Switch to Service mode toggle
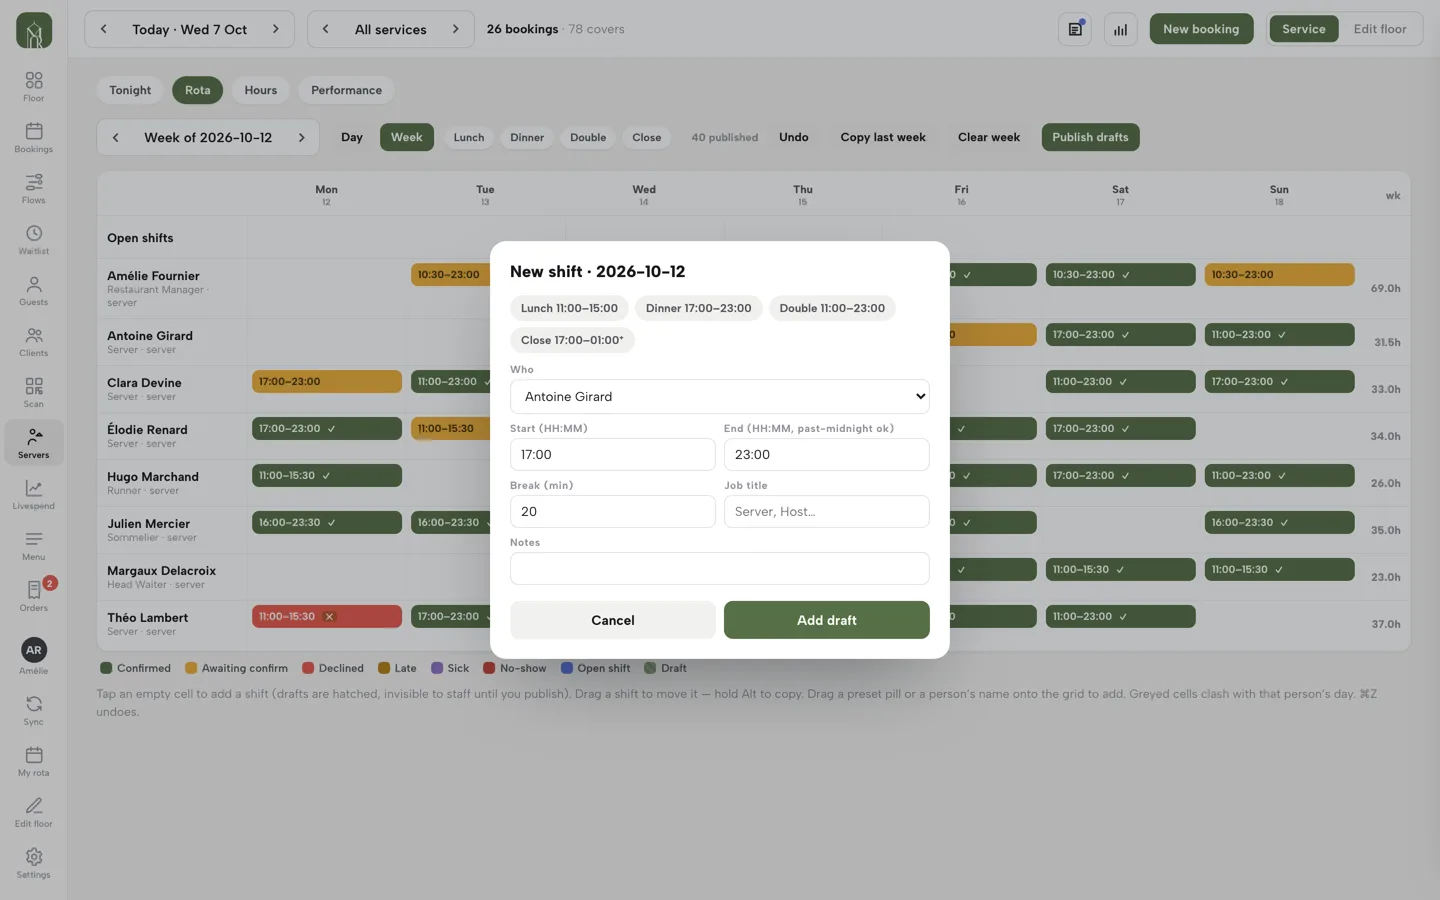The image size is (1440, 900). [x=1303, y=29]
